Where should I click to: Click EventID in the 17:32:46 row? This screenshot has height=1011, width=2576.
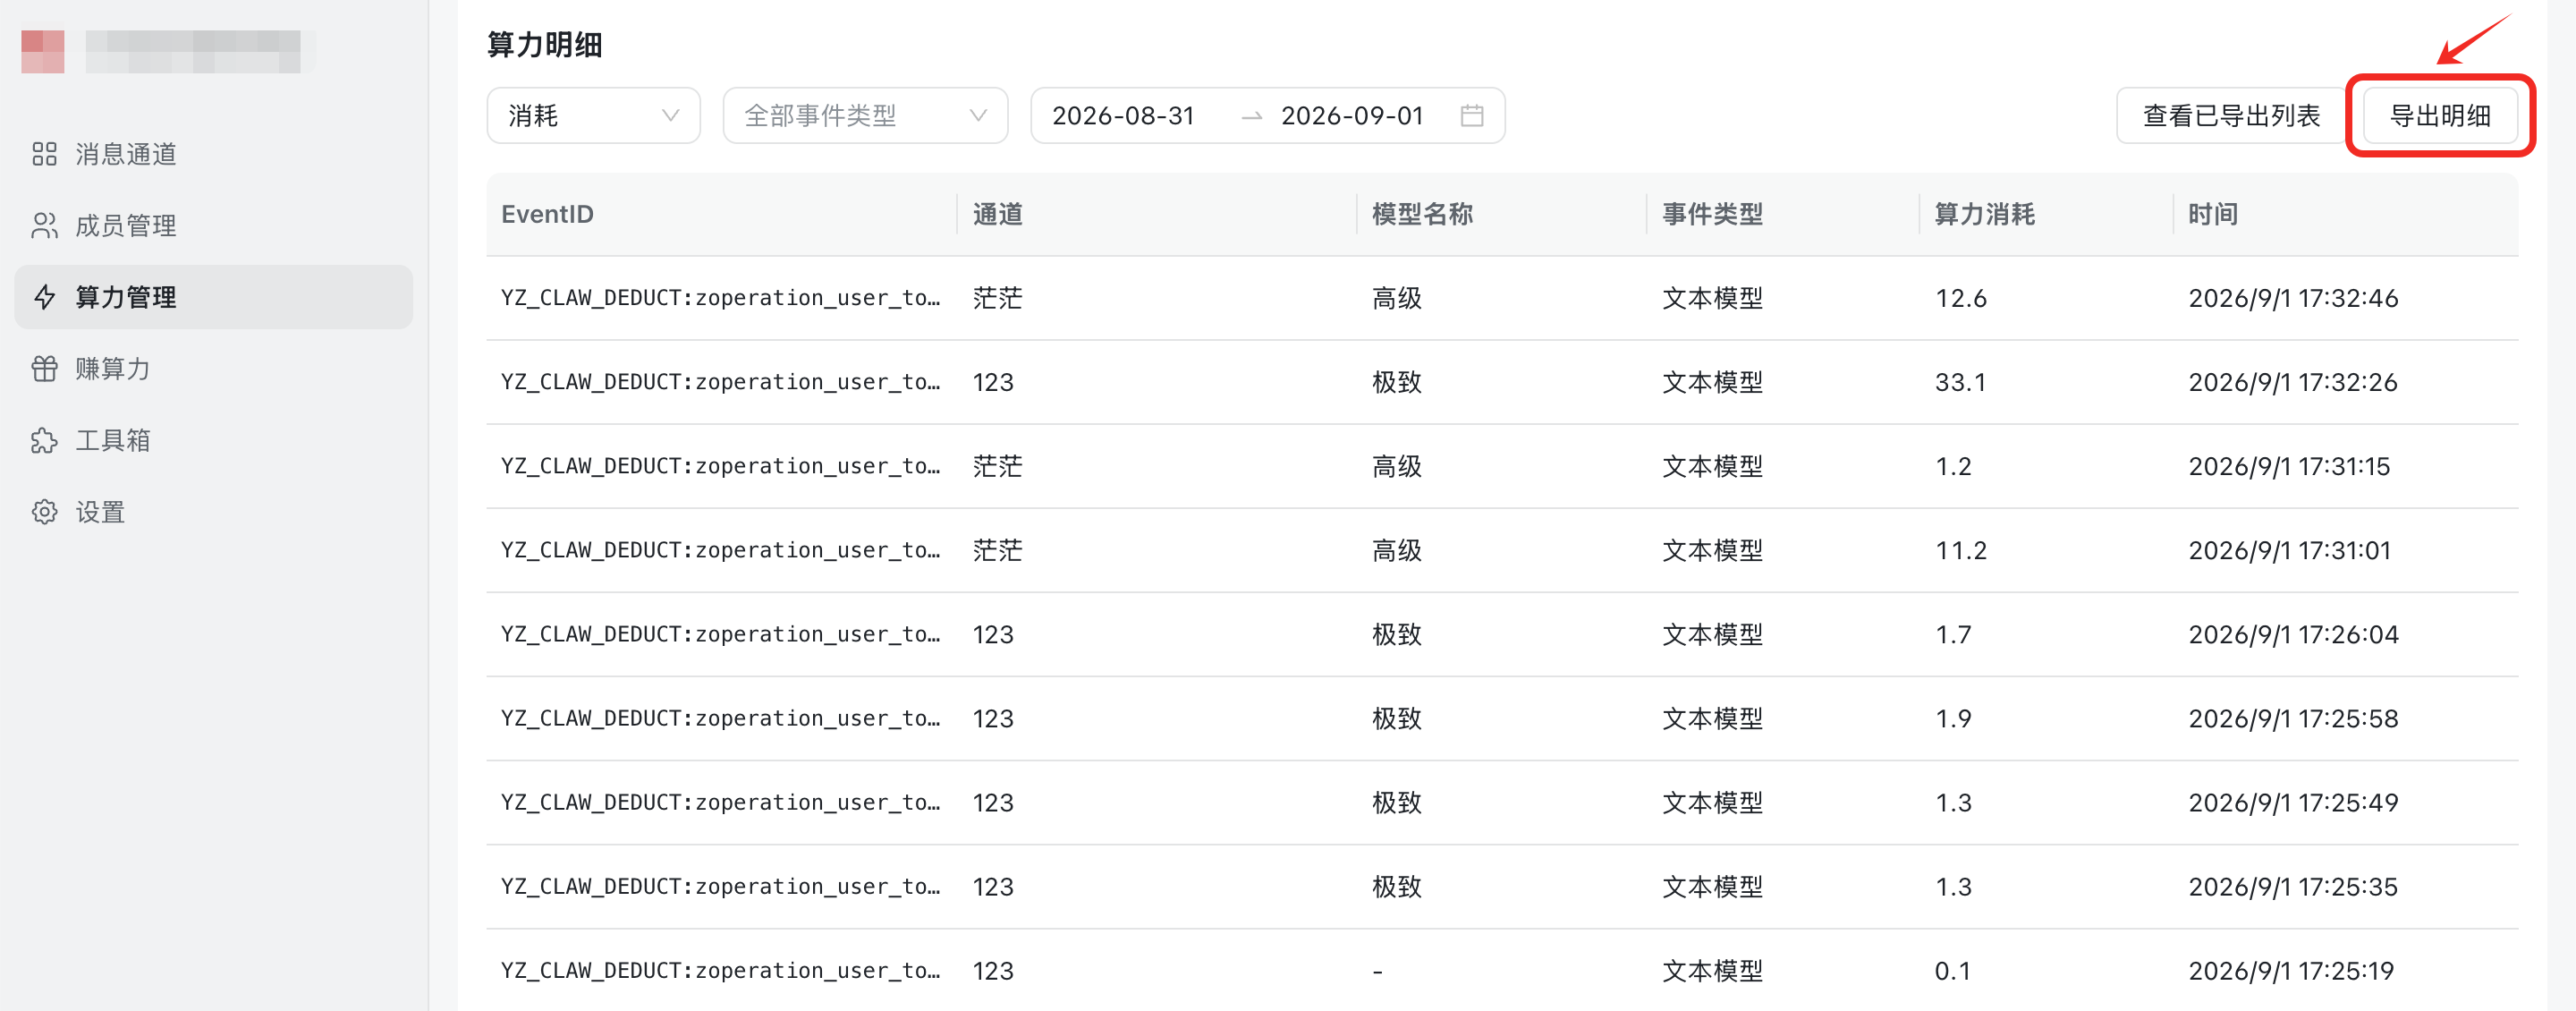click(720, 298)
